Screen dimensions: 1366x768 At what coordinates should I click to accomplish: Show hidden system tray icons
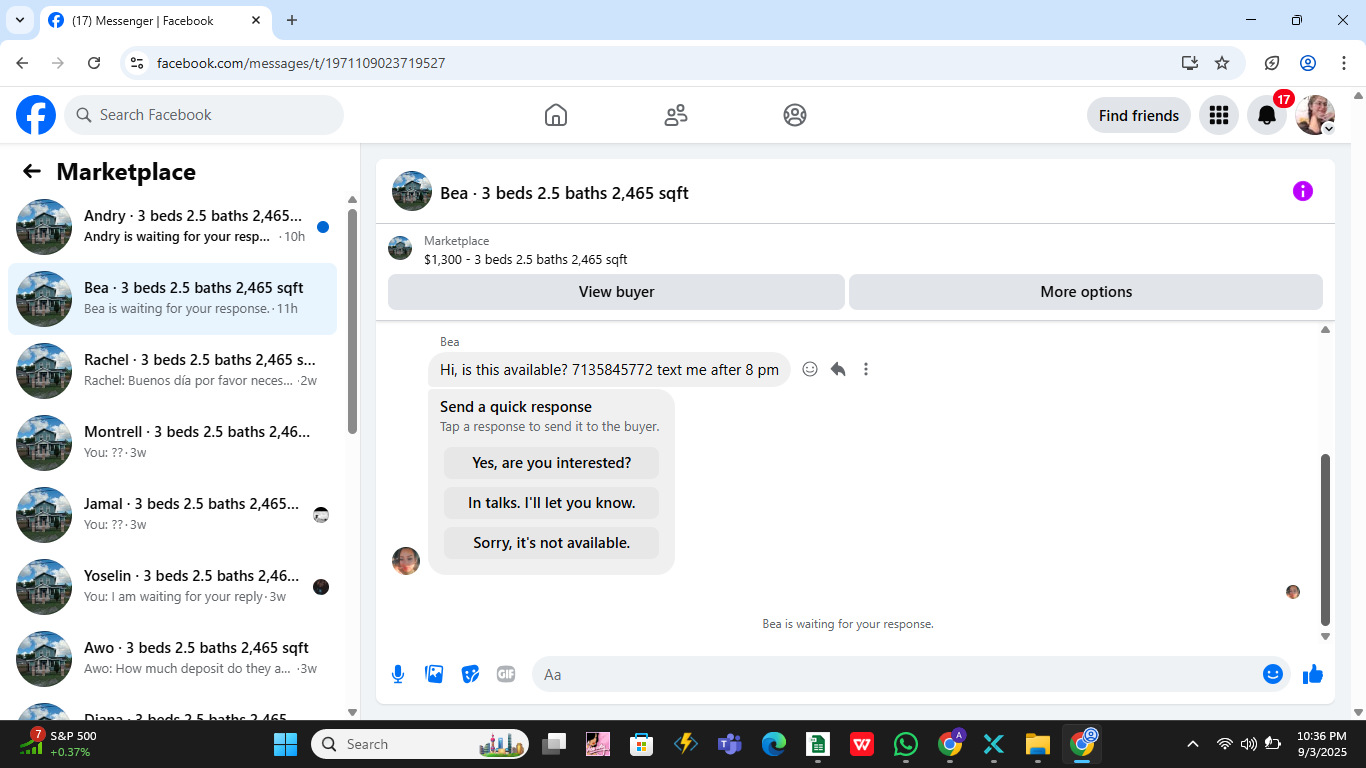coord(1193,744)
